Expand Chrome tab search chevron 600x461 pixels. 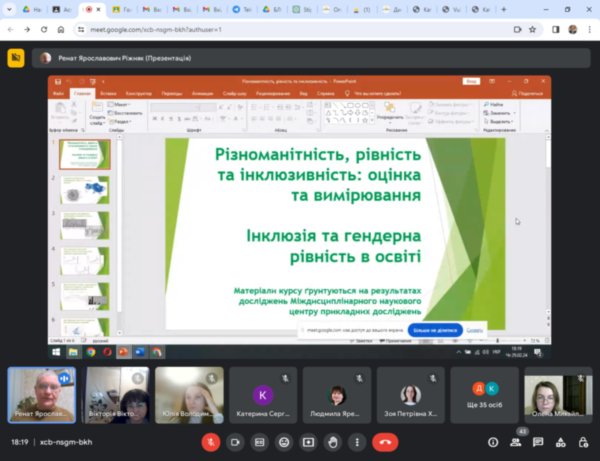[x=10, y=9]
